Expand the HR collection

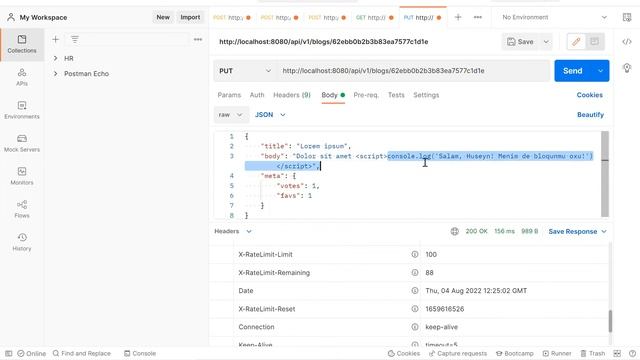click(x=55, y=58)
